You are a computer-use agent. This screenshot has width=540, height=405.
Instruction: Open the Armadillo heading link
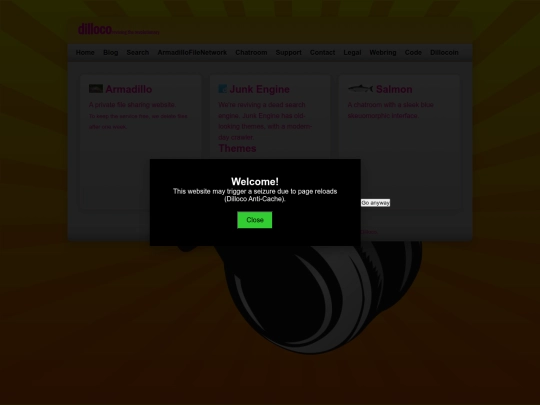point(129,89)
